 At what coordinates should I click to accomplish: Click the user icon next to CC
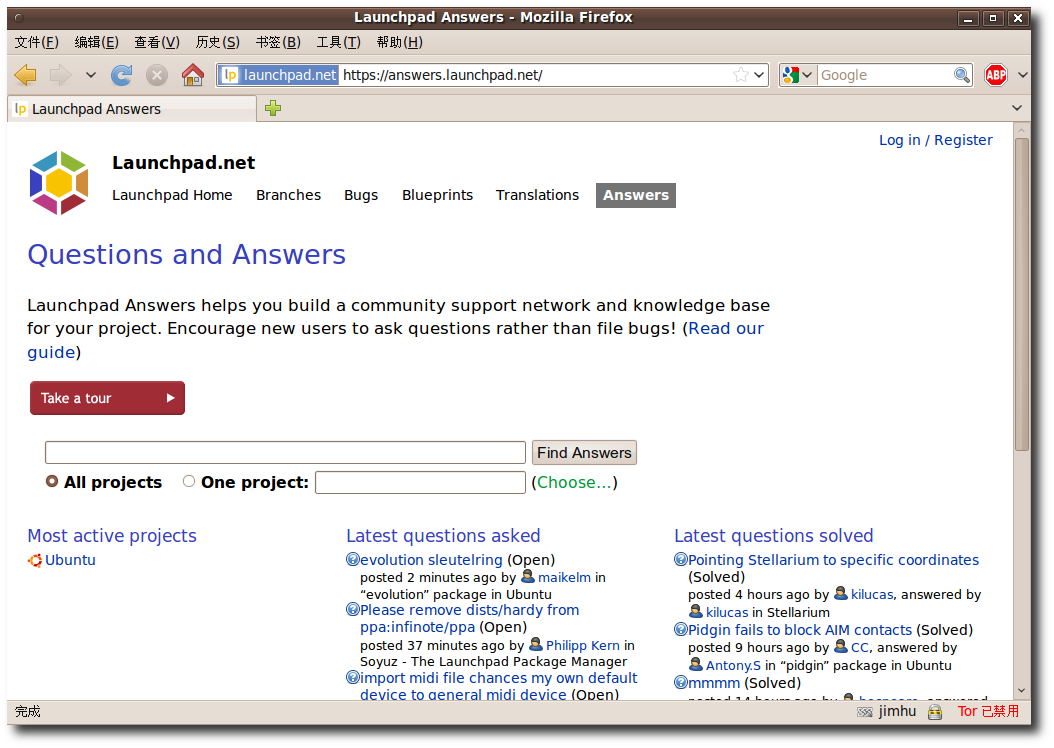841,647
